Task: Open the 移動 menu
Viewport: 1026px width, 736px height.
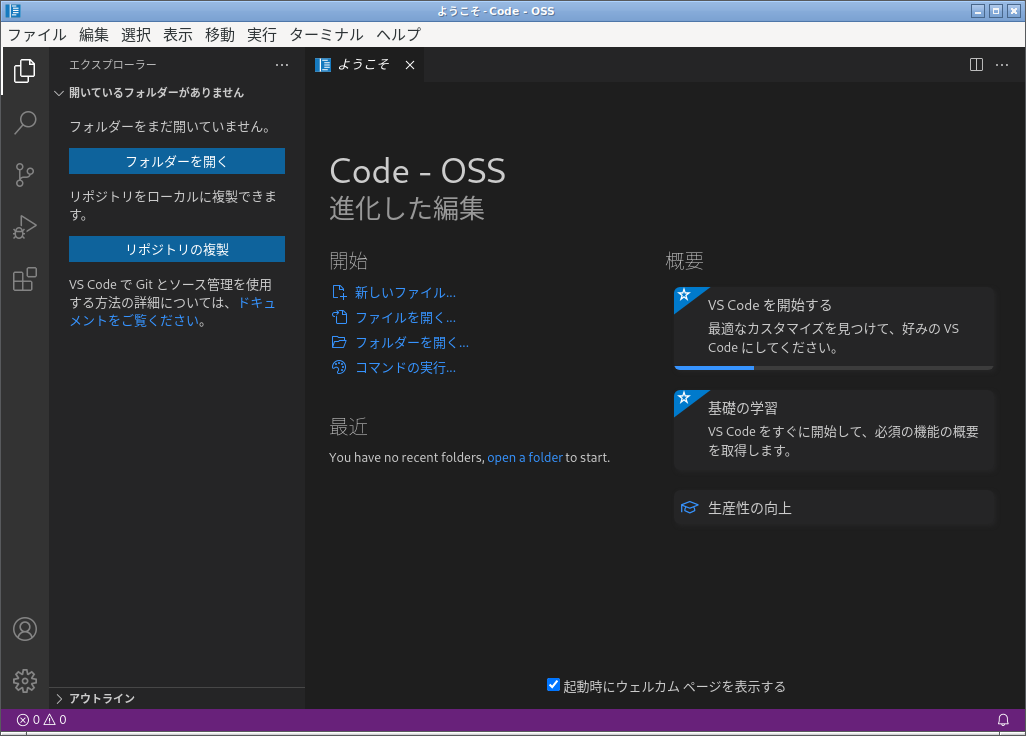Action: [x=220, y=35]
